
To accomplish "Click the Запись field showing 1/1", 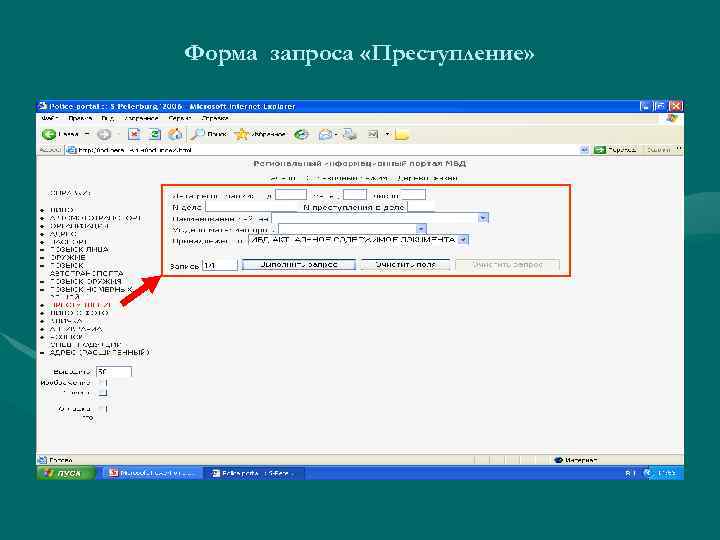I will click(219, 265).
